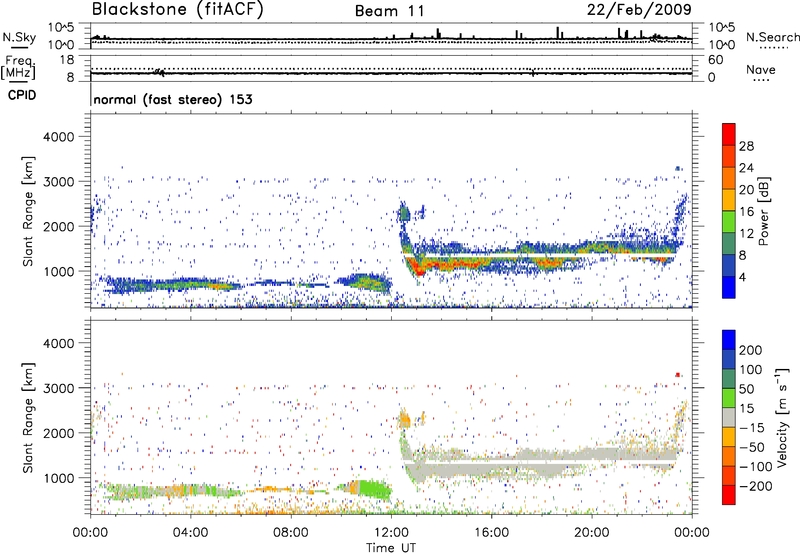Click the "200" velocity scale value

[x=751, y=350]
